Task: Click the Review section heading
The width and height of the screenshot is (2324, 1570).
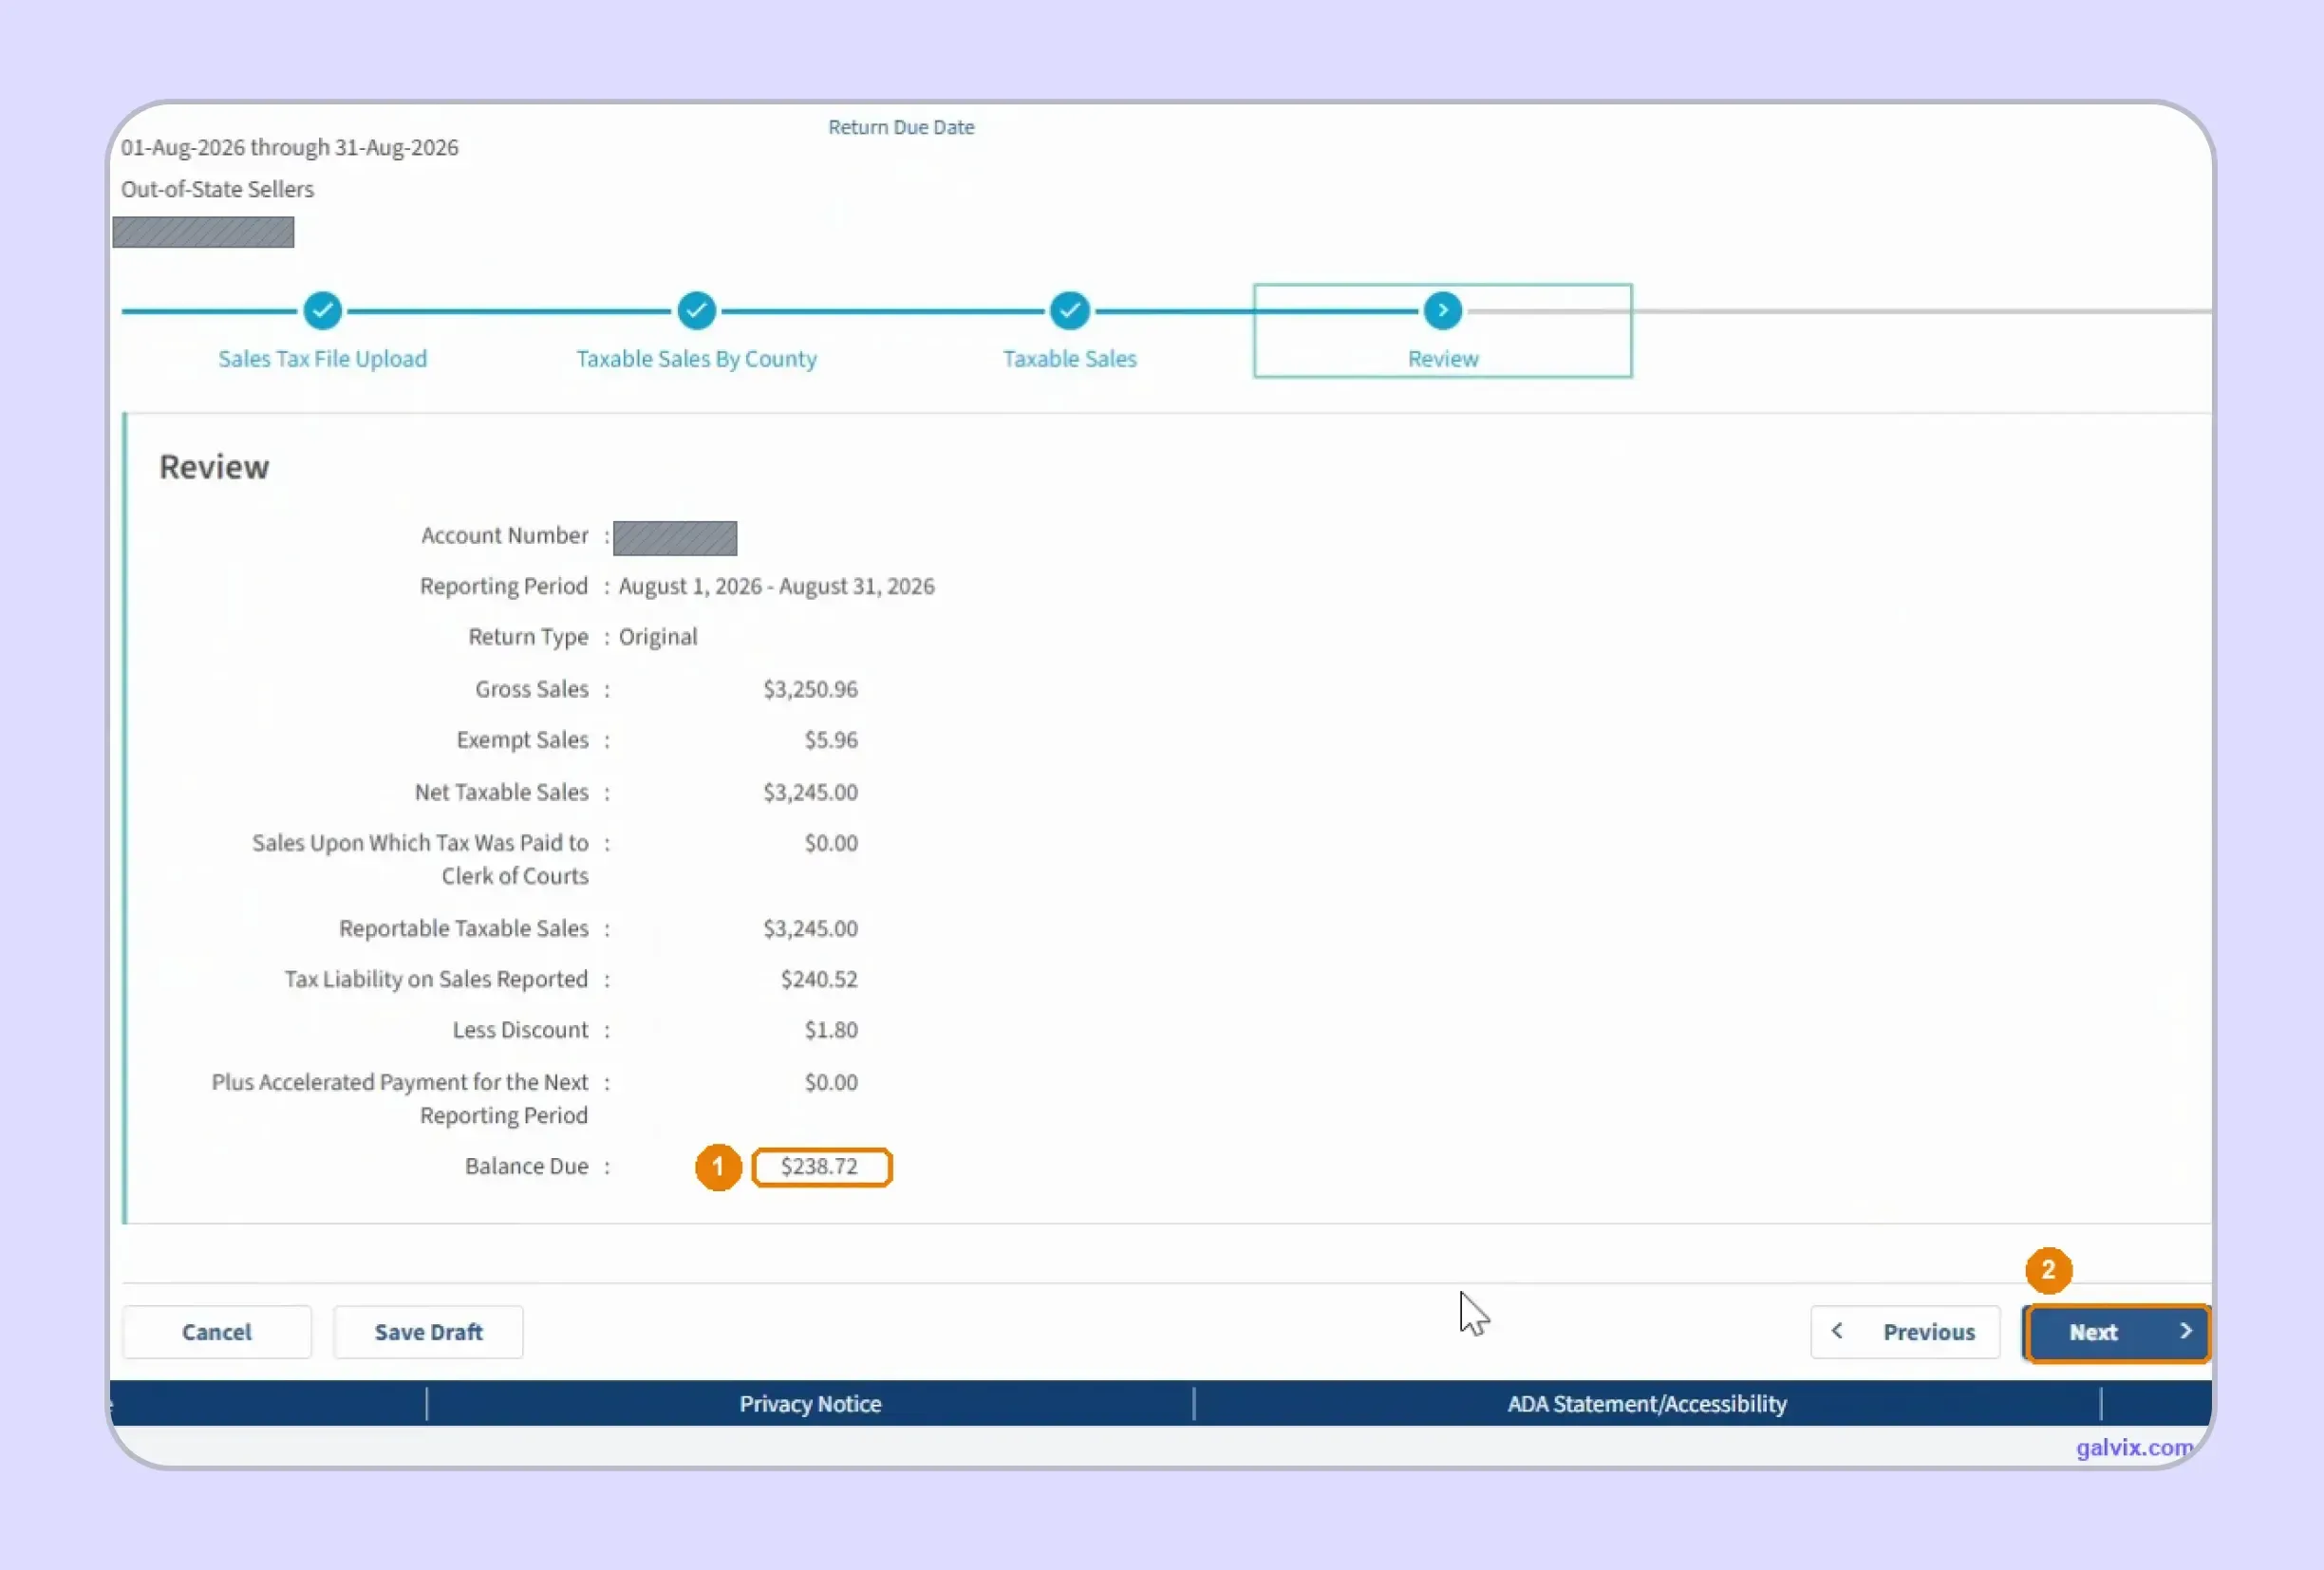Action: pyautogui.click(x=214, y=467)
